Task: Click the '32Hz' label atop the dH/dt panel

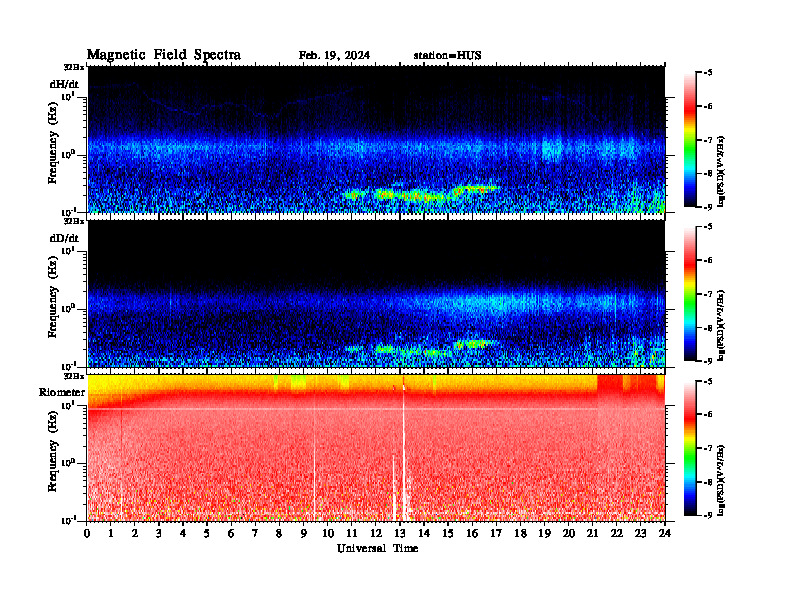Action: 74,67
